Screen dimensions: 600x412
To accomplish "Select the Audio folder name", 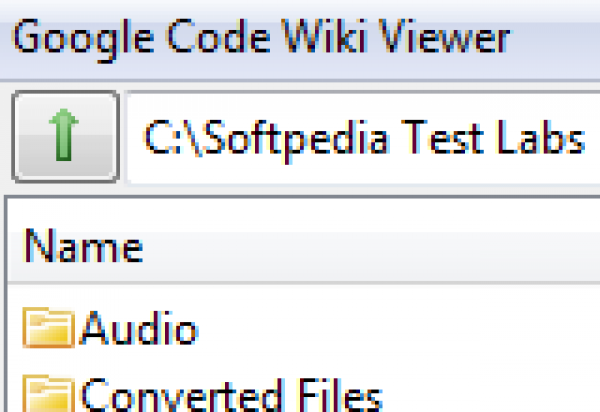I will click(x=138, y=329).
